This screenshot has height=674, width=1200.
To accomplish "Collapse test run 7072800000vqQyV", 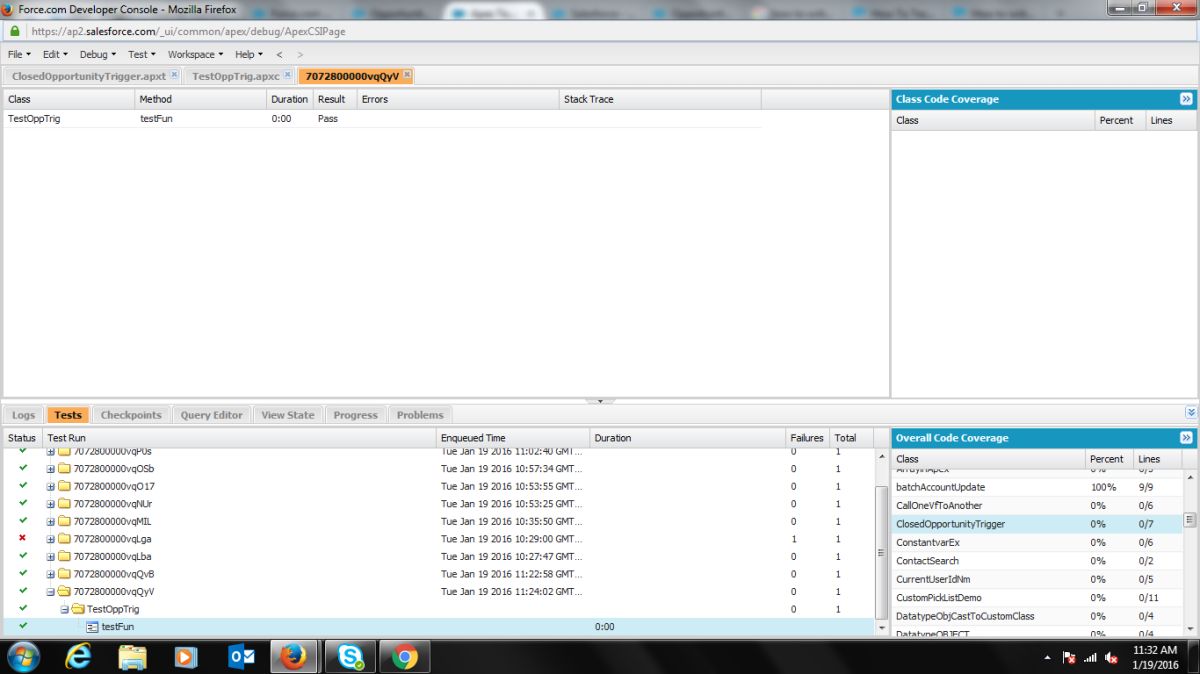I will 51,591.
